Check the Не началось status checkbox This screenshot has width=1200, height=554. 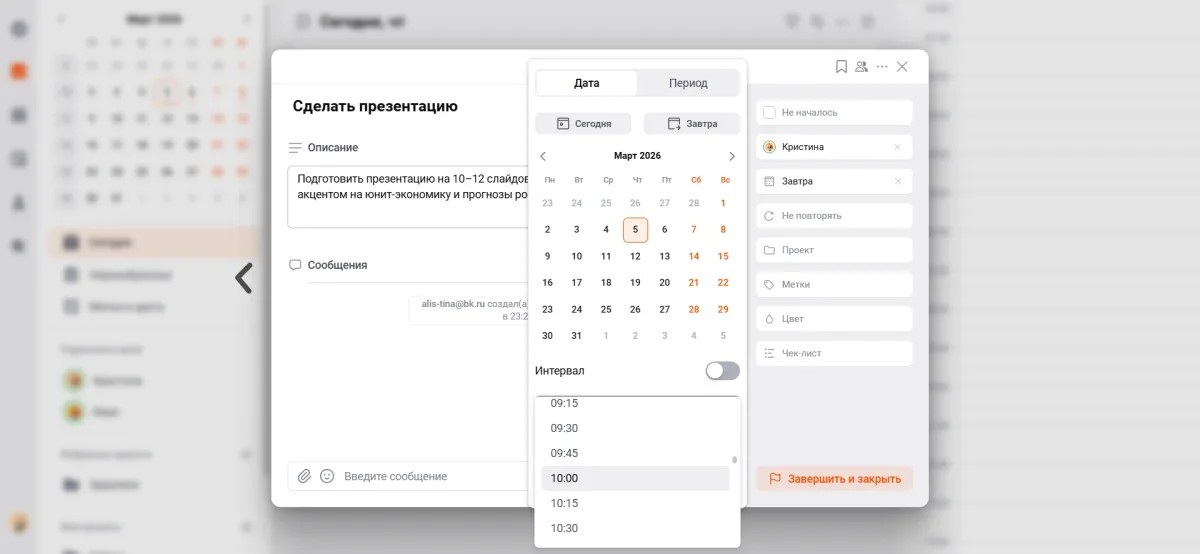770,113
